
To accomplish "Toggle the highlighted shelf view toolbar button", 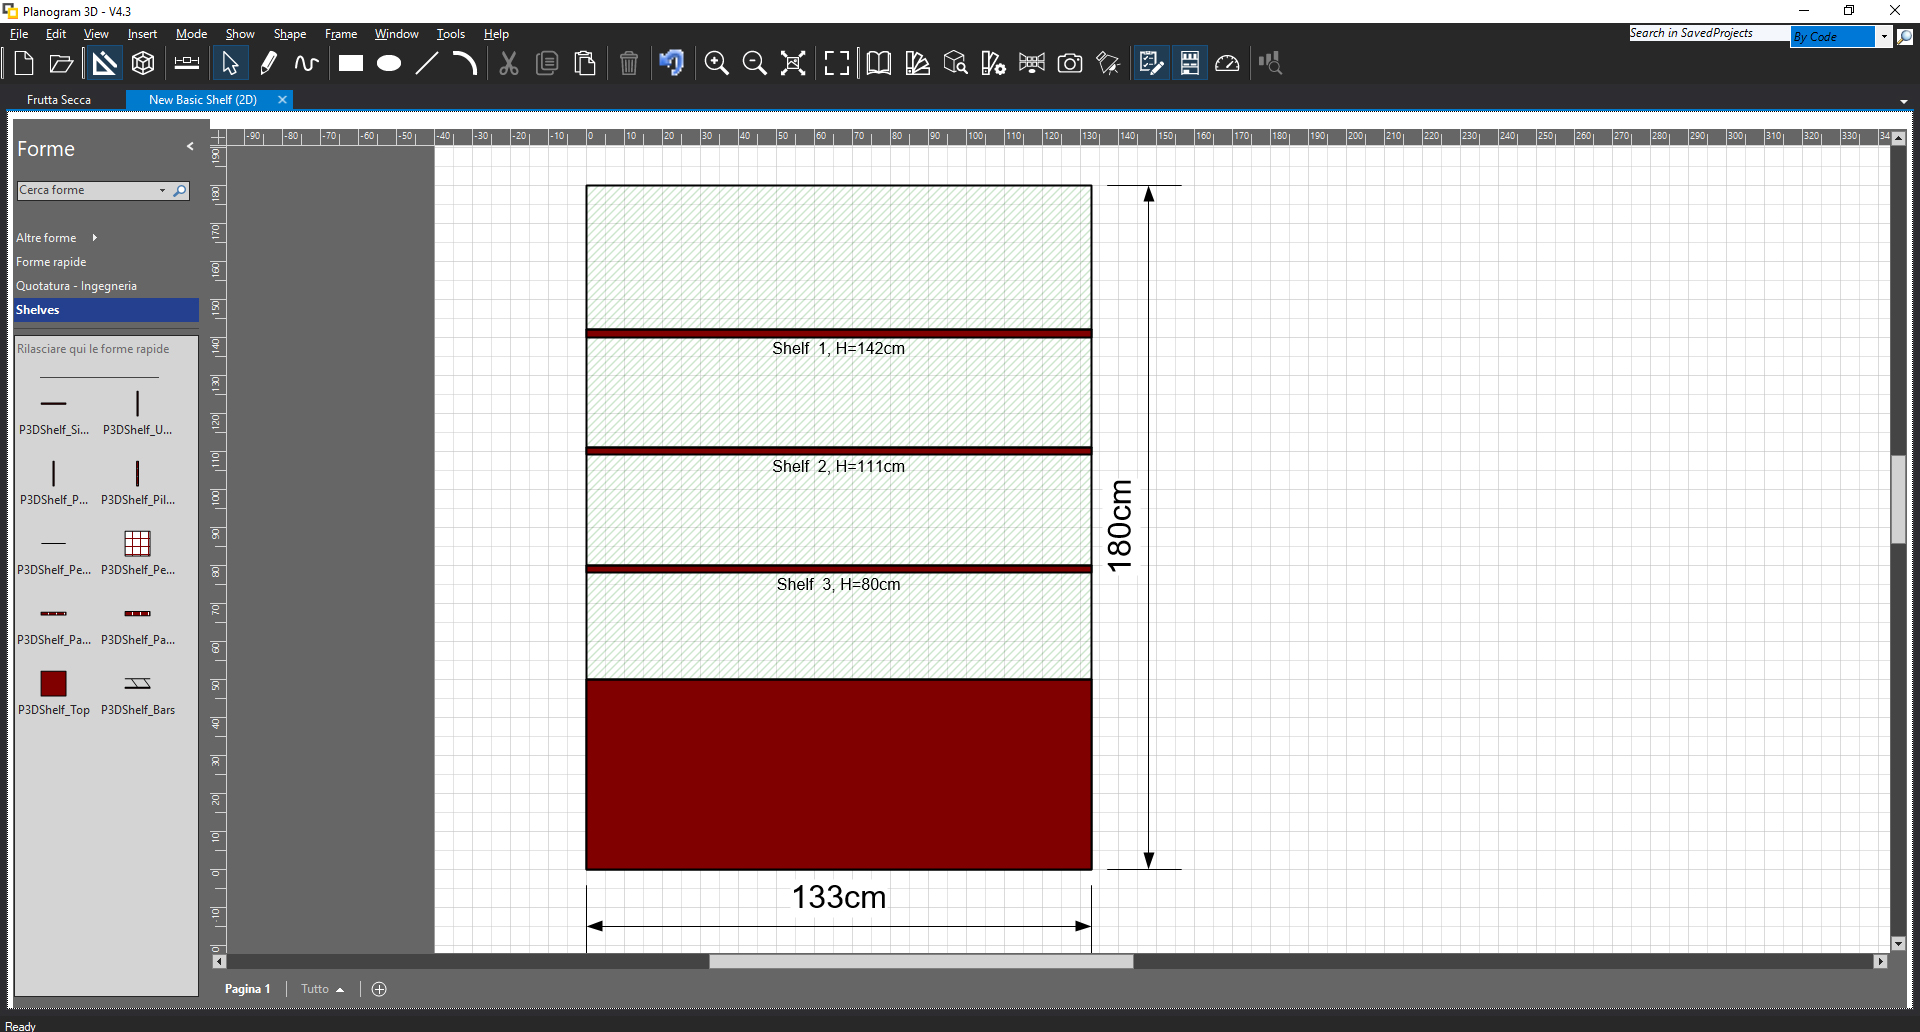I will click(1189, 64).
